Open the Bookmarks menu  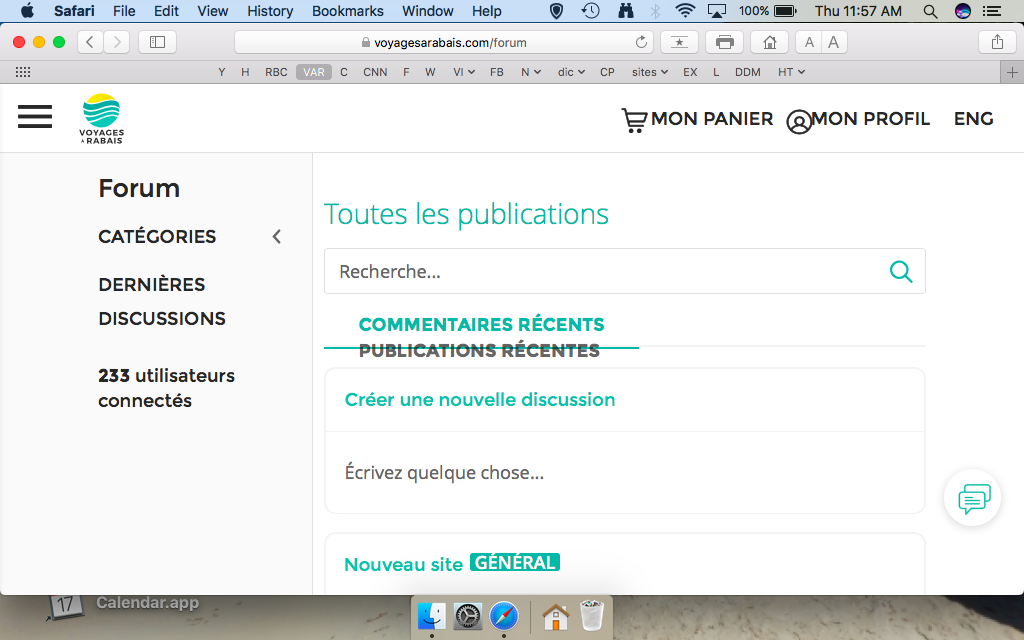coord(347,11)
